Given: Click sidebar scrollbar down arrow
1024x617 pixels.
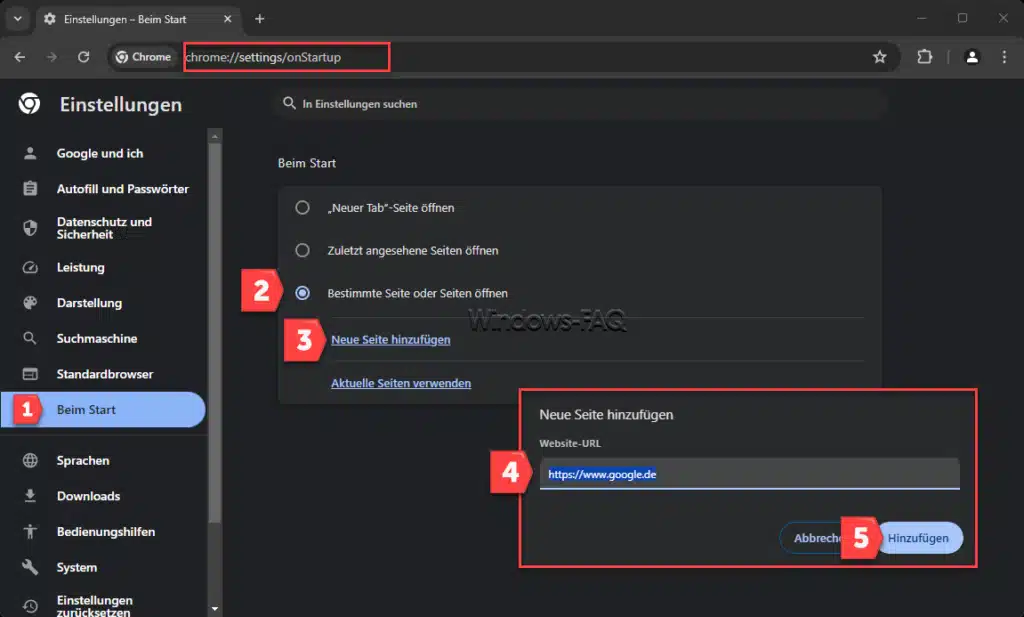Looking at the screenshot, I should click(x=215, y=609).
